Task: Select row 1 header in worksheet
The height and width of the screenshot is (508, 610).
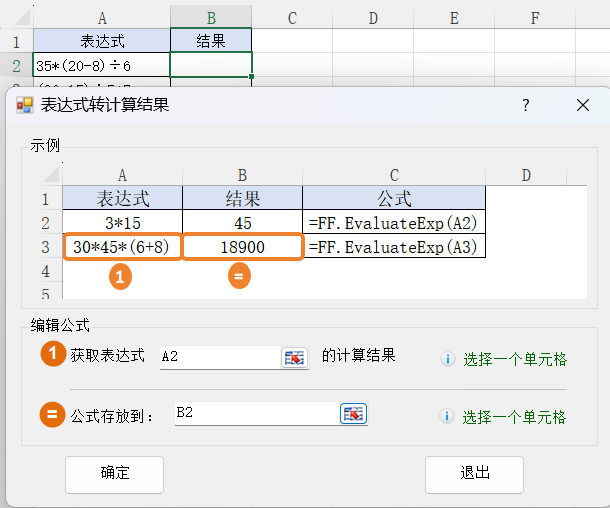Action: (x=16, y=41)
